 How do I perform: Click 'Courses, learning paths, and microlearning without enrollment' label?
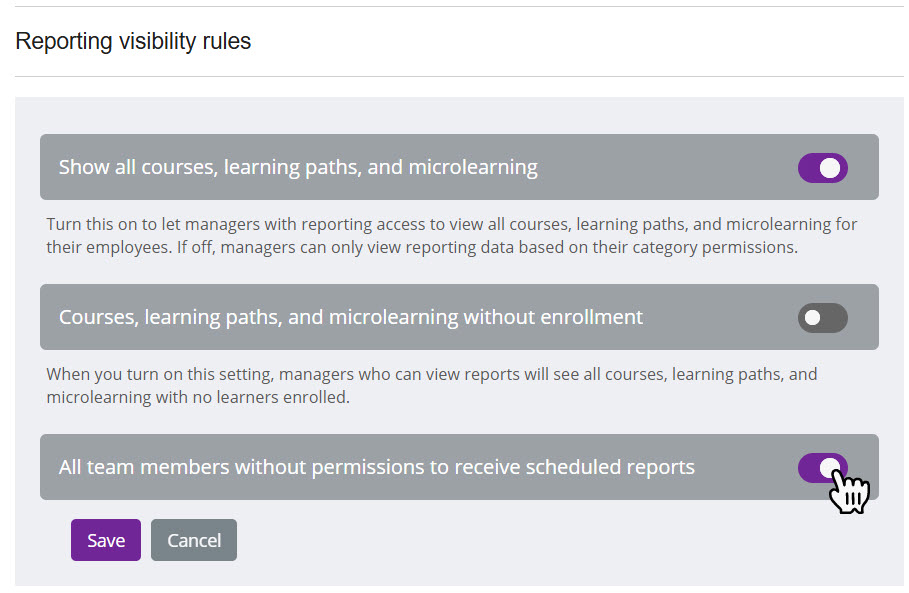click(x=350, y=318)
